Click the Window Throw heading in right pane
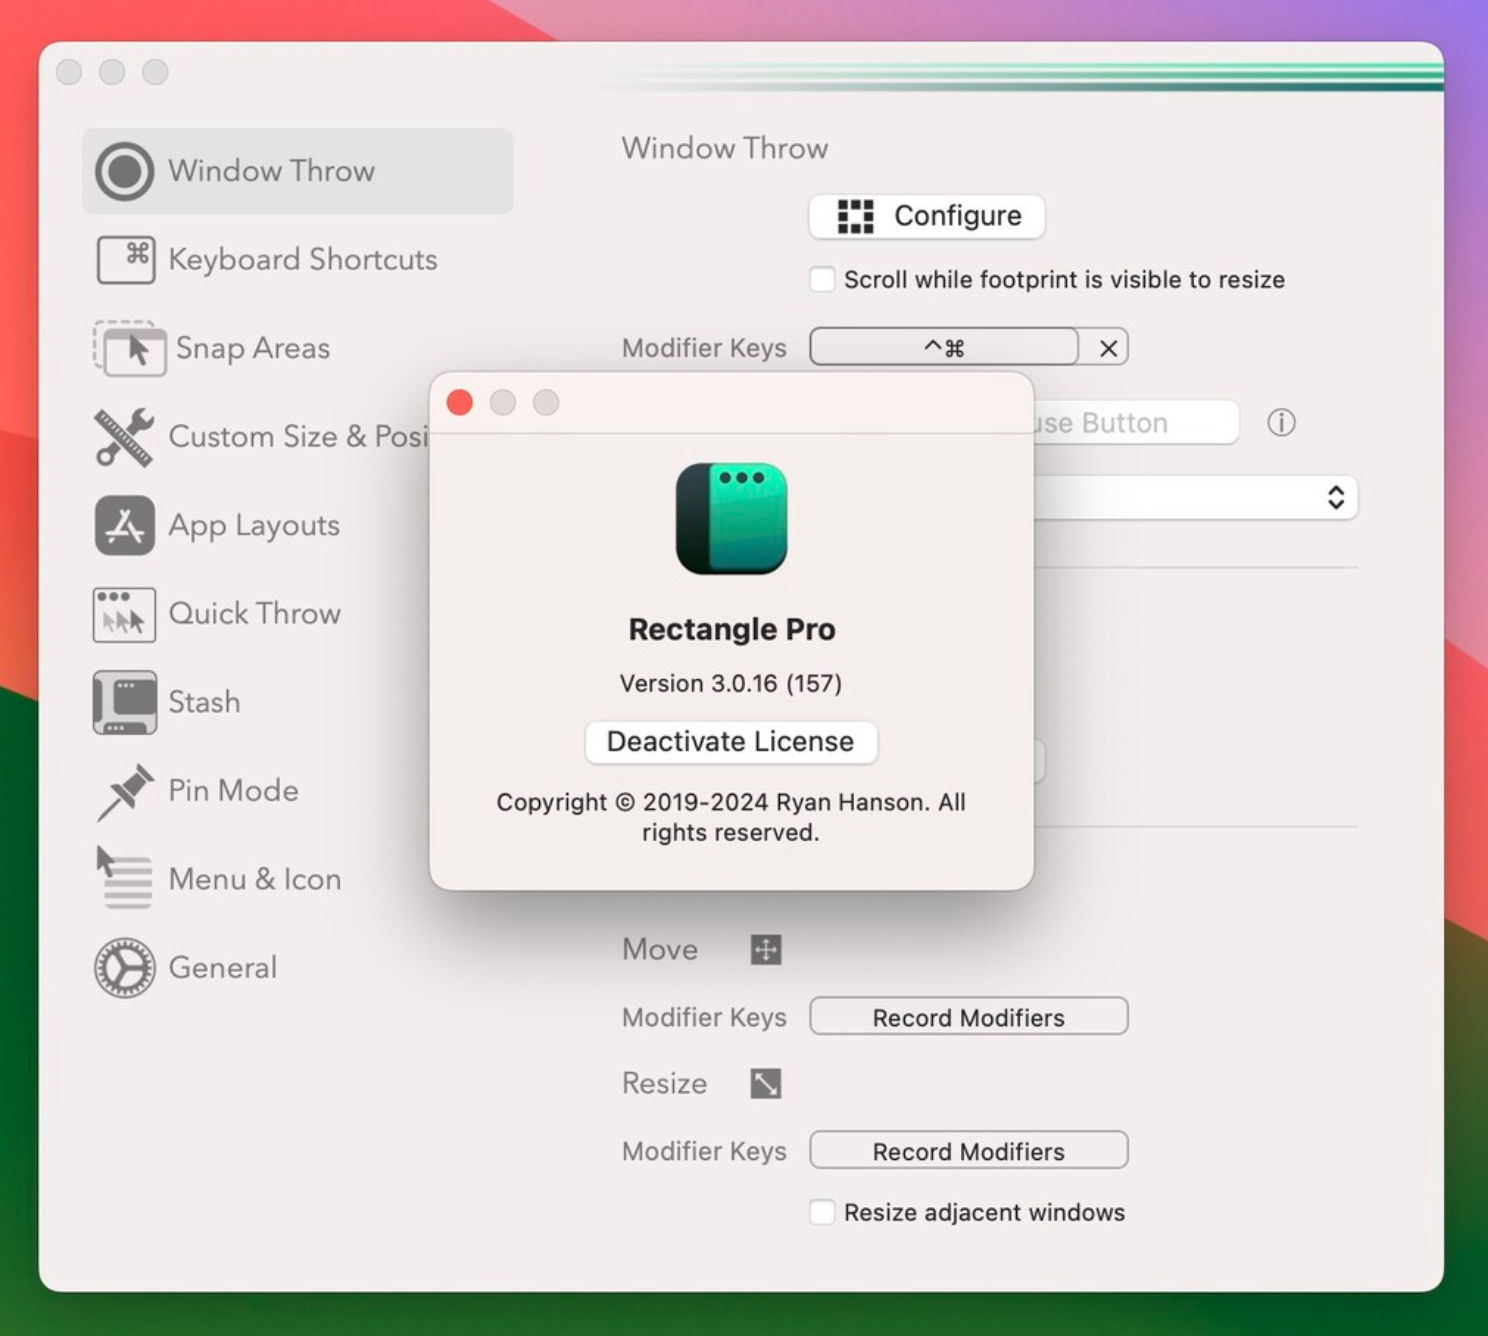 click(x=725, y=148)
